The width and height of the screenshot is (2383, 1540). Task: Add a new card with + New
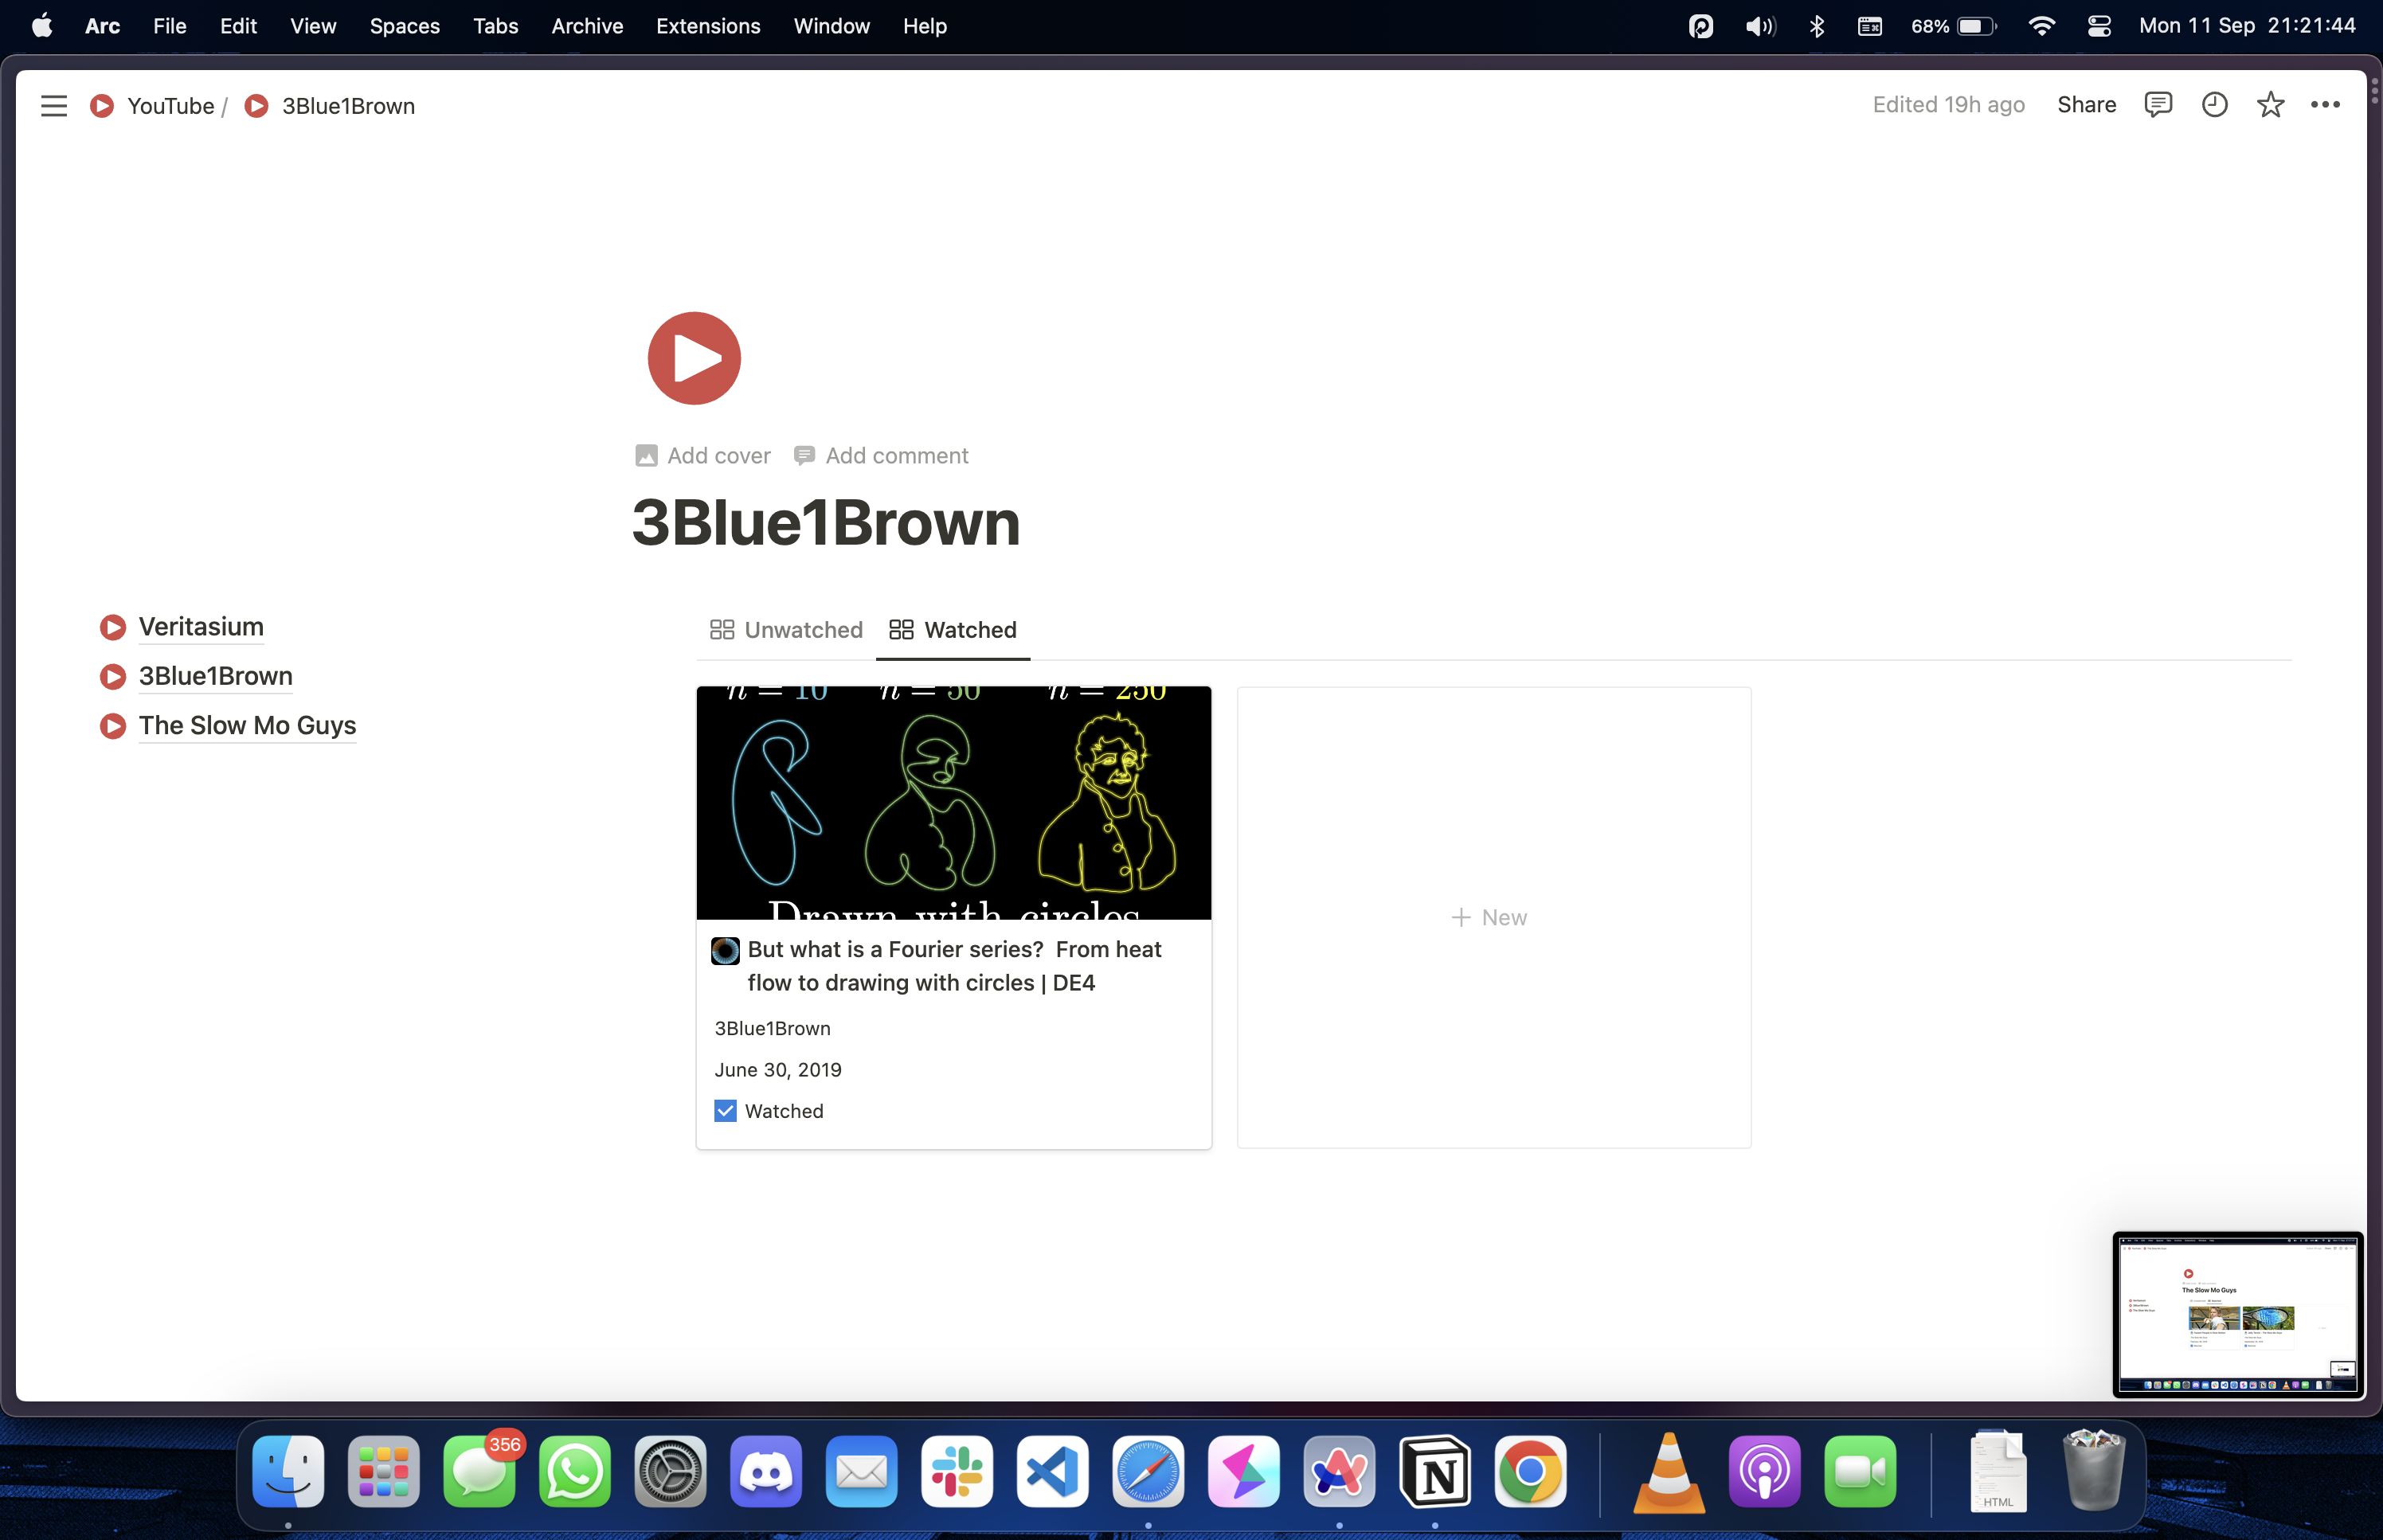tap(1489, 917)
